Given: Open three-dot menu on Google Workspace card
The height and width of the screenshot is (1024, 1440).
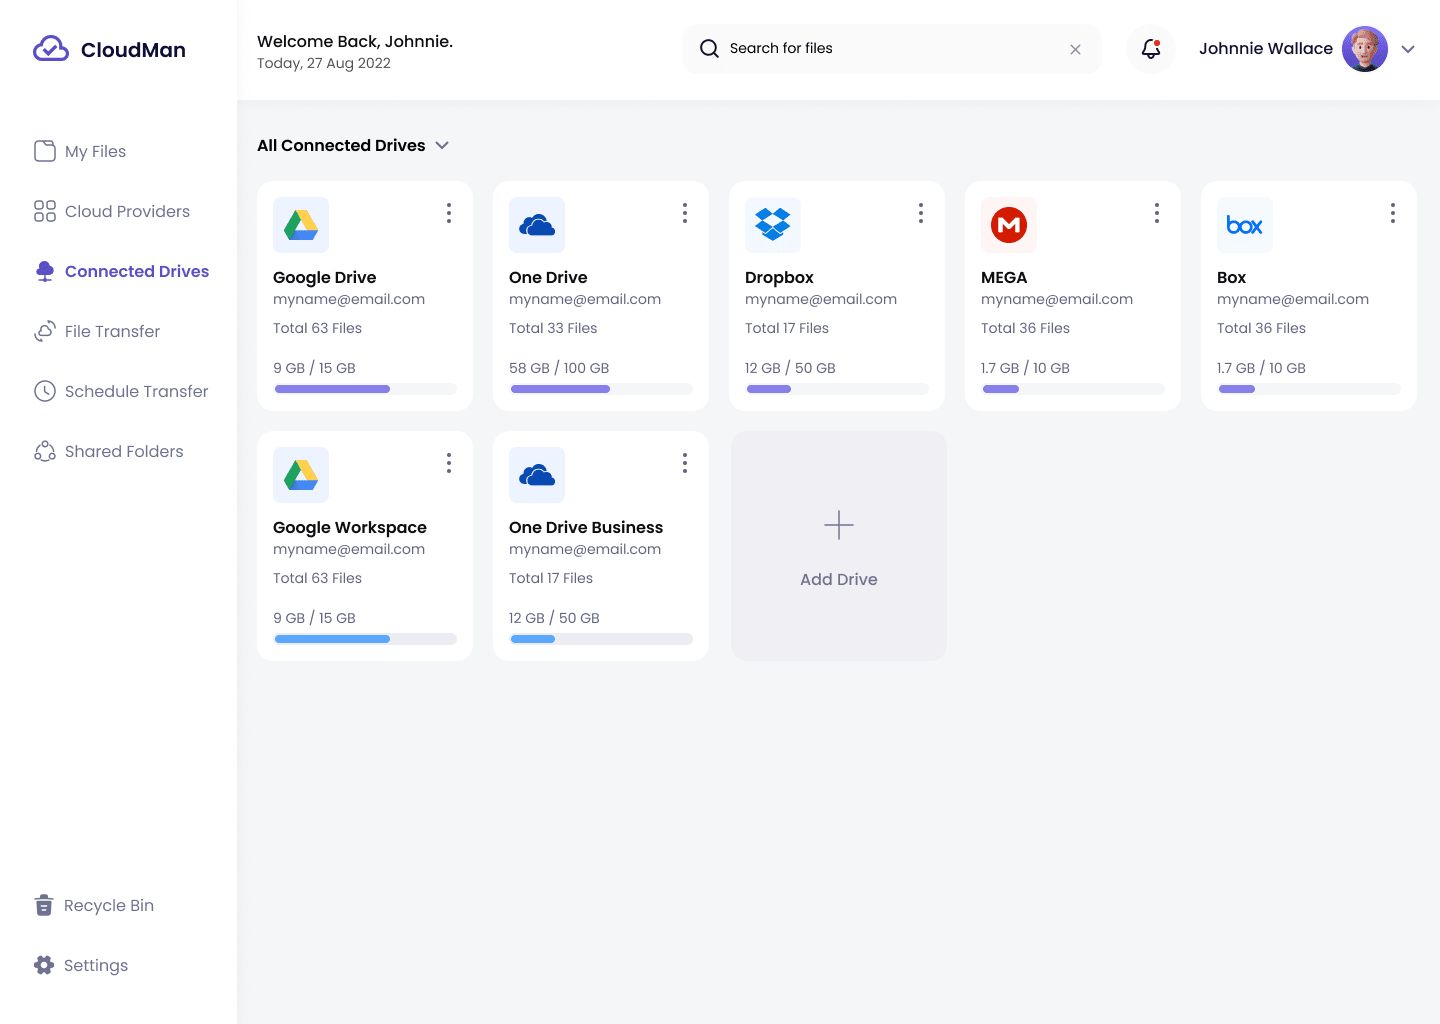Looking at the screenshot, I should coord(449,463).
